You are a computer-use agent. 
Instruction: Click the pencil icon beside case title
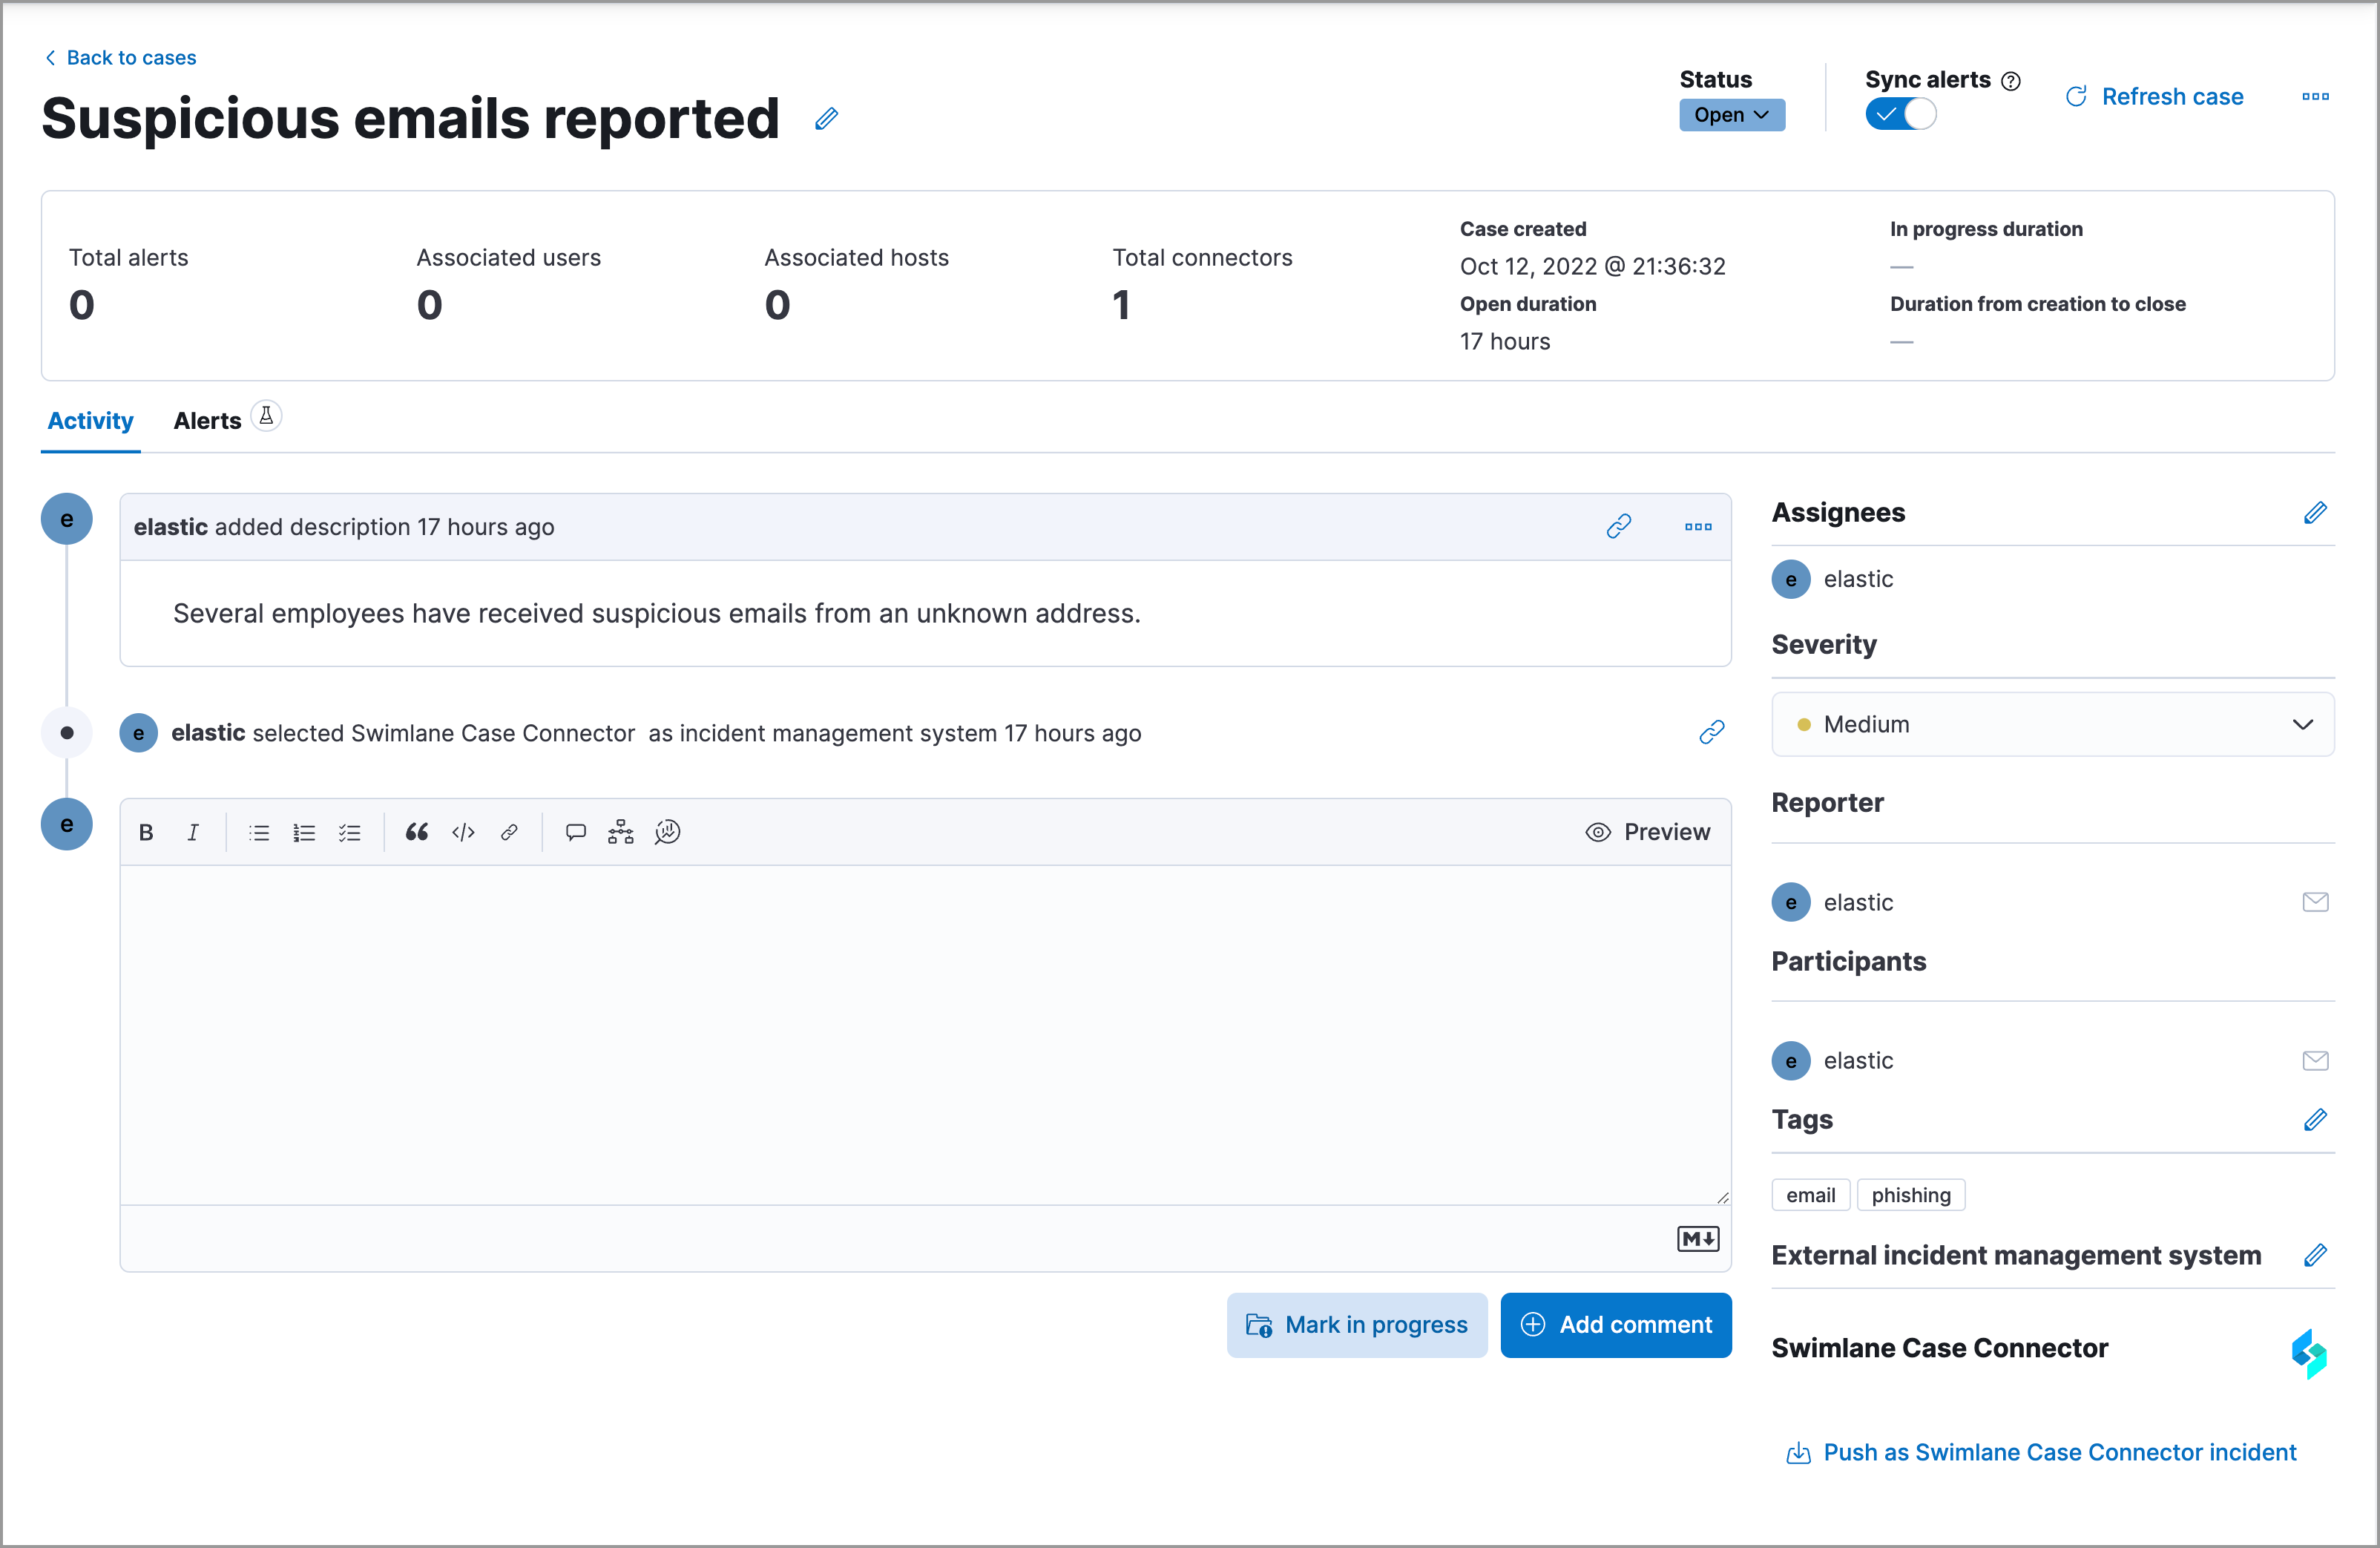826,119
